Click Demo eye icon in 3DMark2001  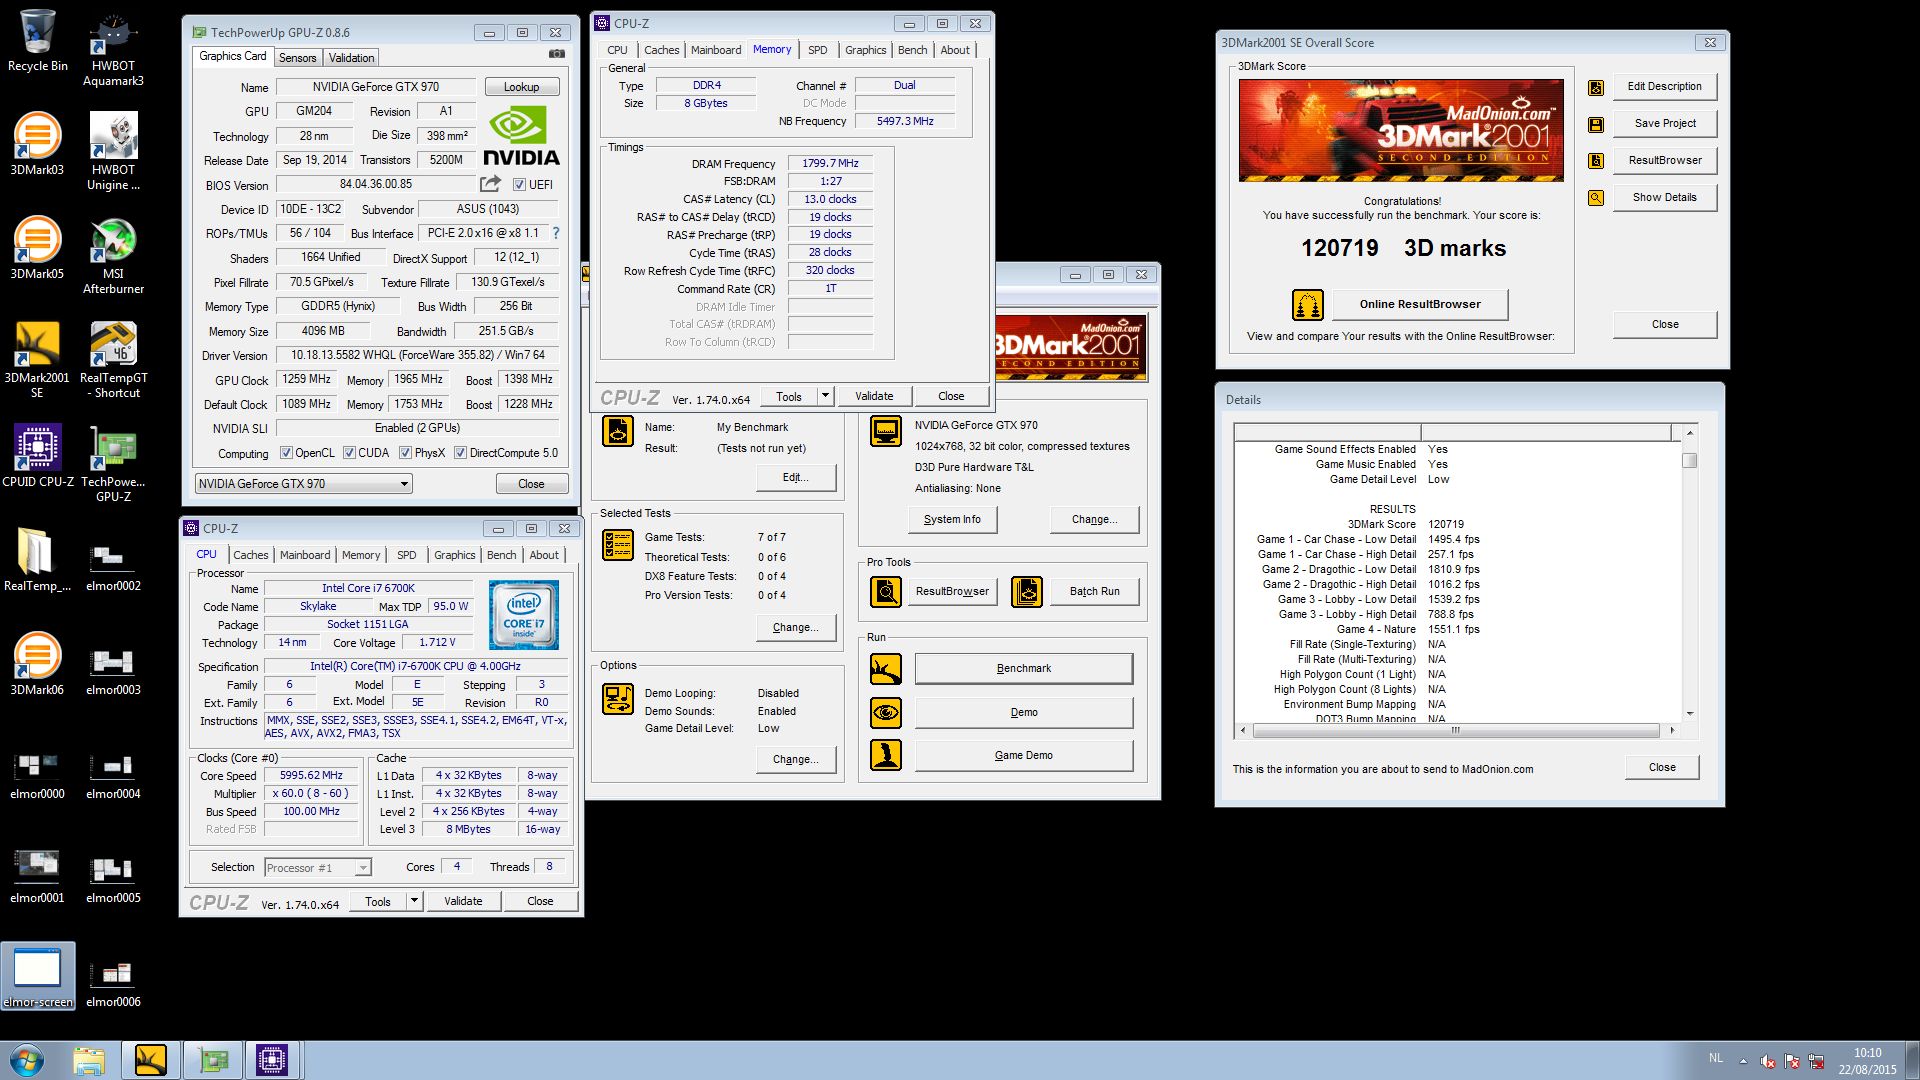point(885,712)
